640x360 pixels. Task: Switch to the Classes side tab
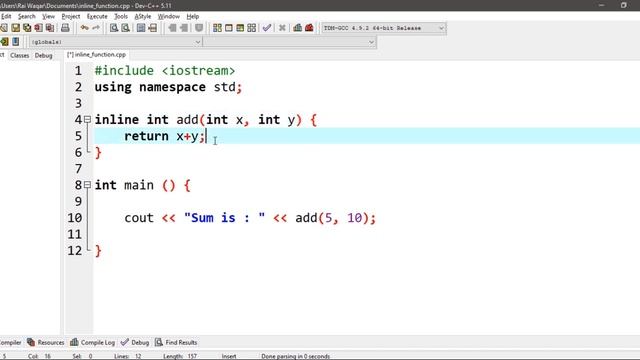20,55
